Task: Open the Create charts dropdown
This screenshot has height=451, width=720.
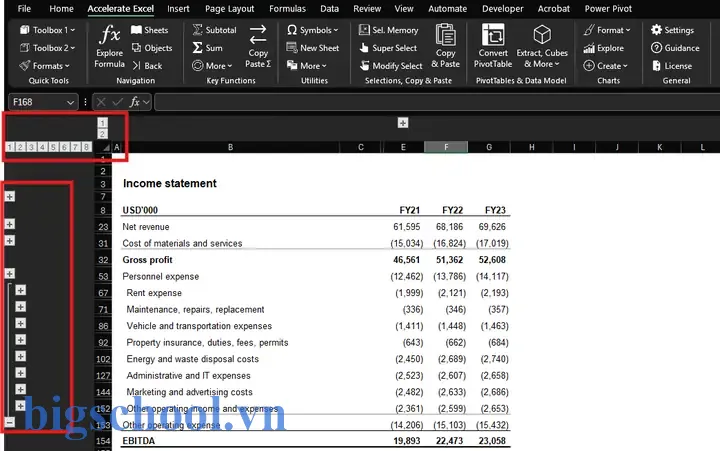Action: [x=605, y=66]
